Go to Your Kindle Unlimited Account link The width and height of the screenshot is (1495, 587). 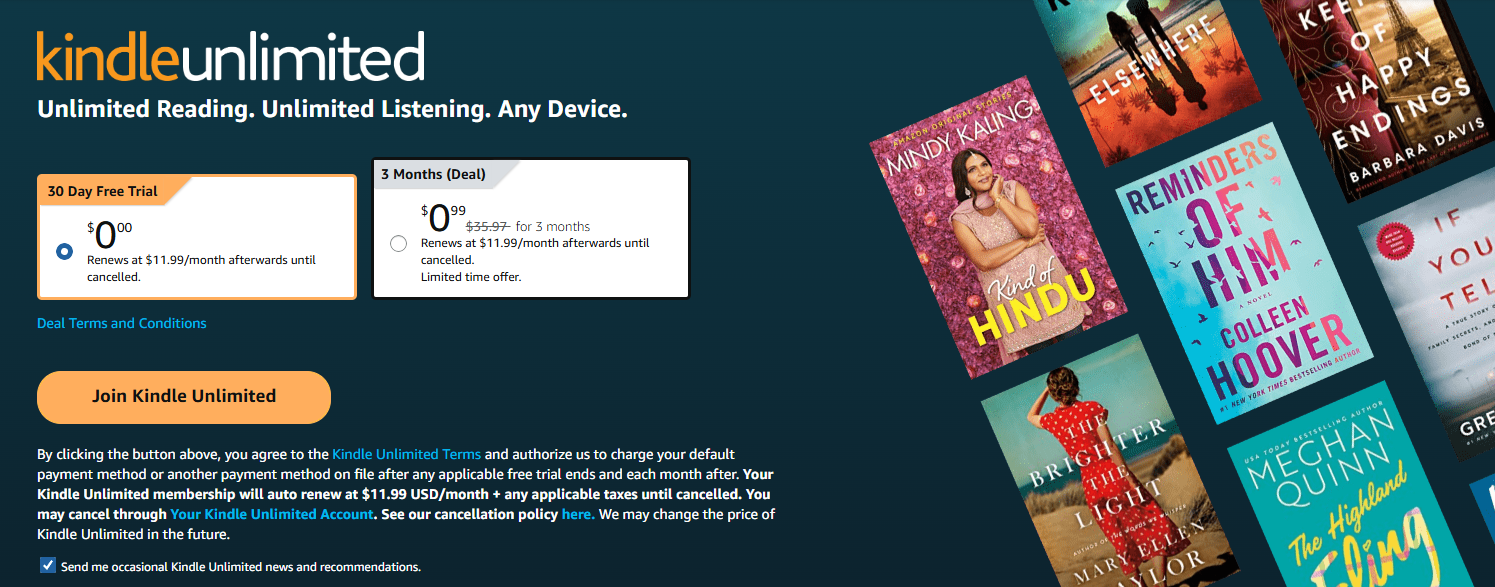[272, 514]
